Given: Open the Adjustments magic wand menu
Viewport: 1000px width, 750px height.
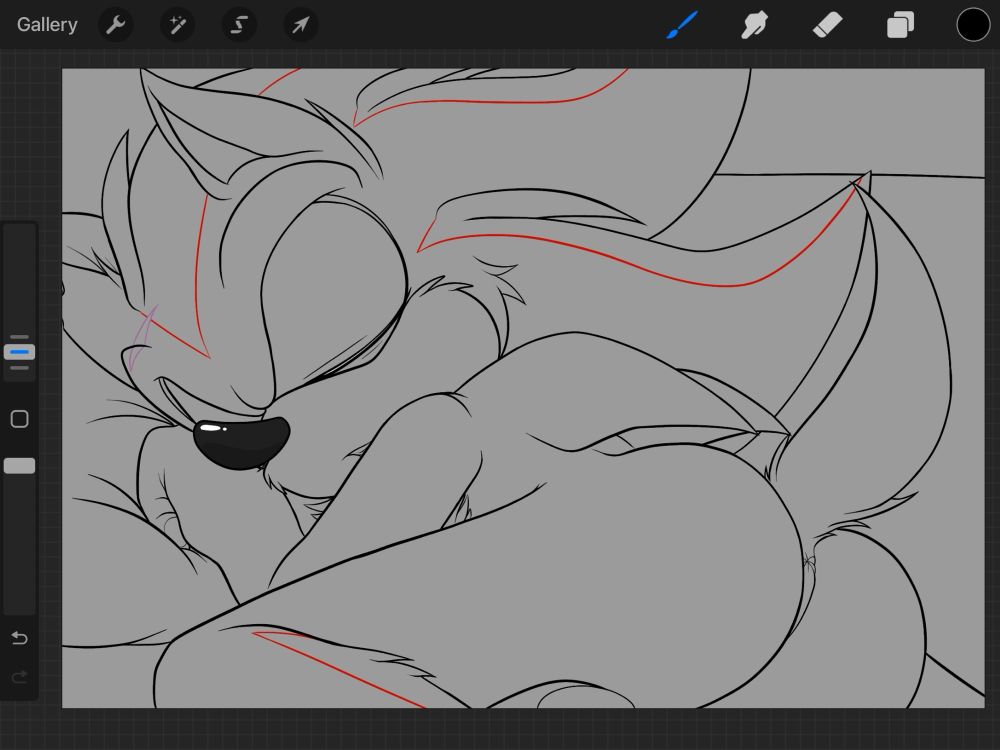Looking at the screenshot, I should [178, 25].
